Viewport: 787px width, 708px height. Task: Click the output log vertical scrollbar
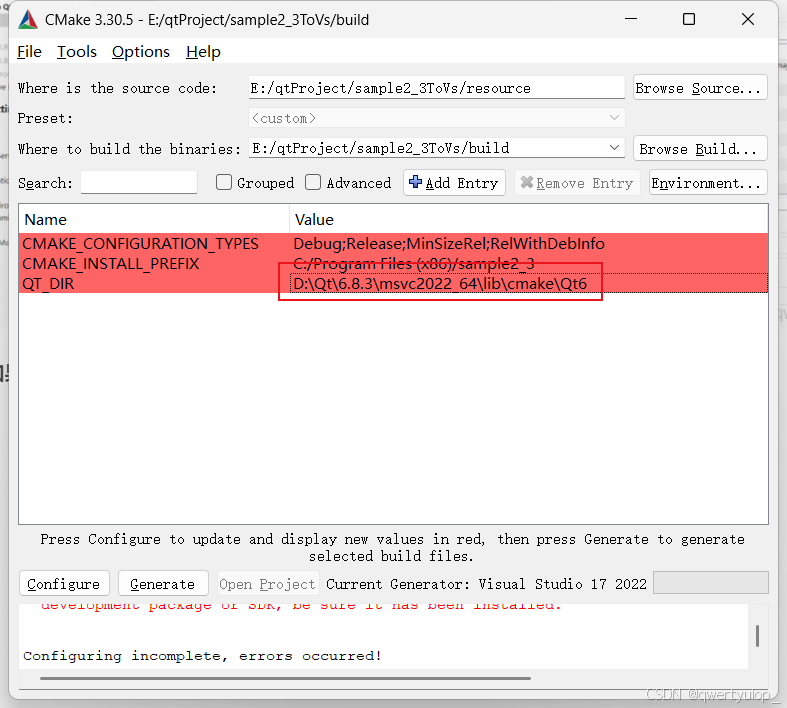757,636
